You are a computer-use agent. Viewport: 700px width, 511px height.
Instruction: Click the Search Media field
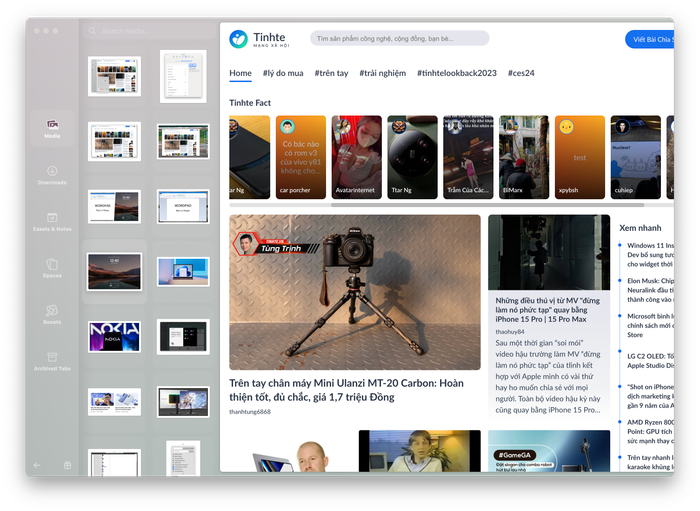[x=147, y=31]
